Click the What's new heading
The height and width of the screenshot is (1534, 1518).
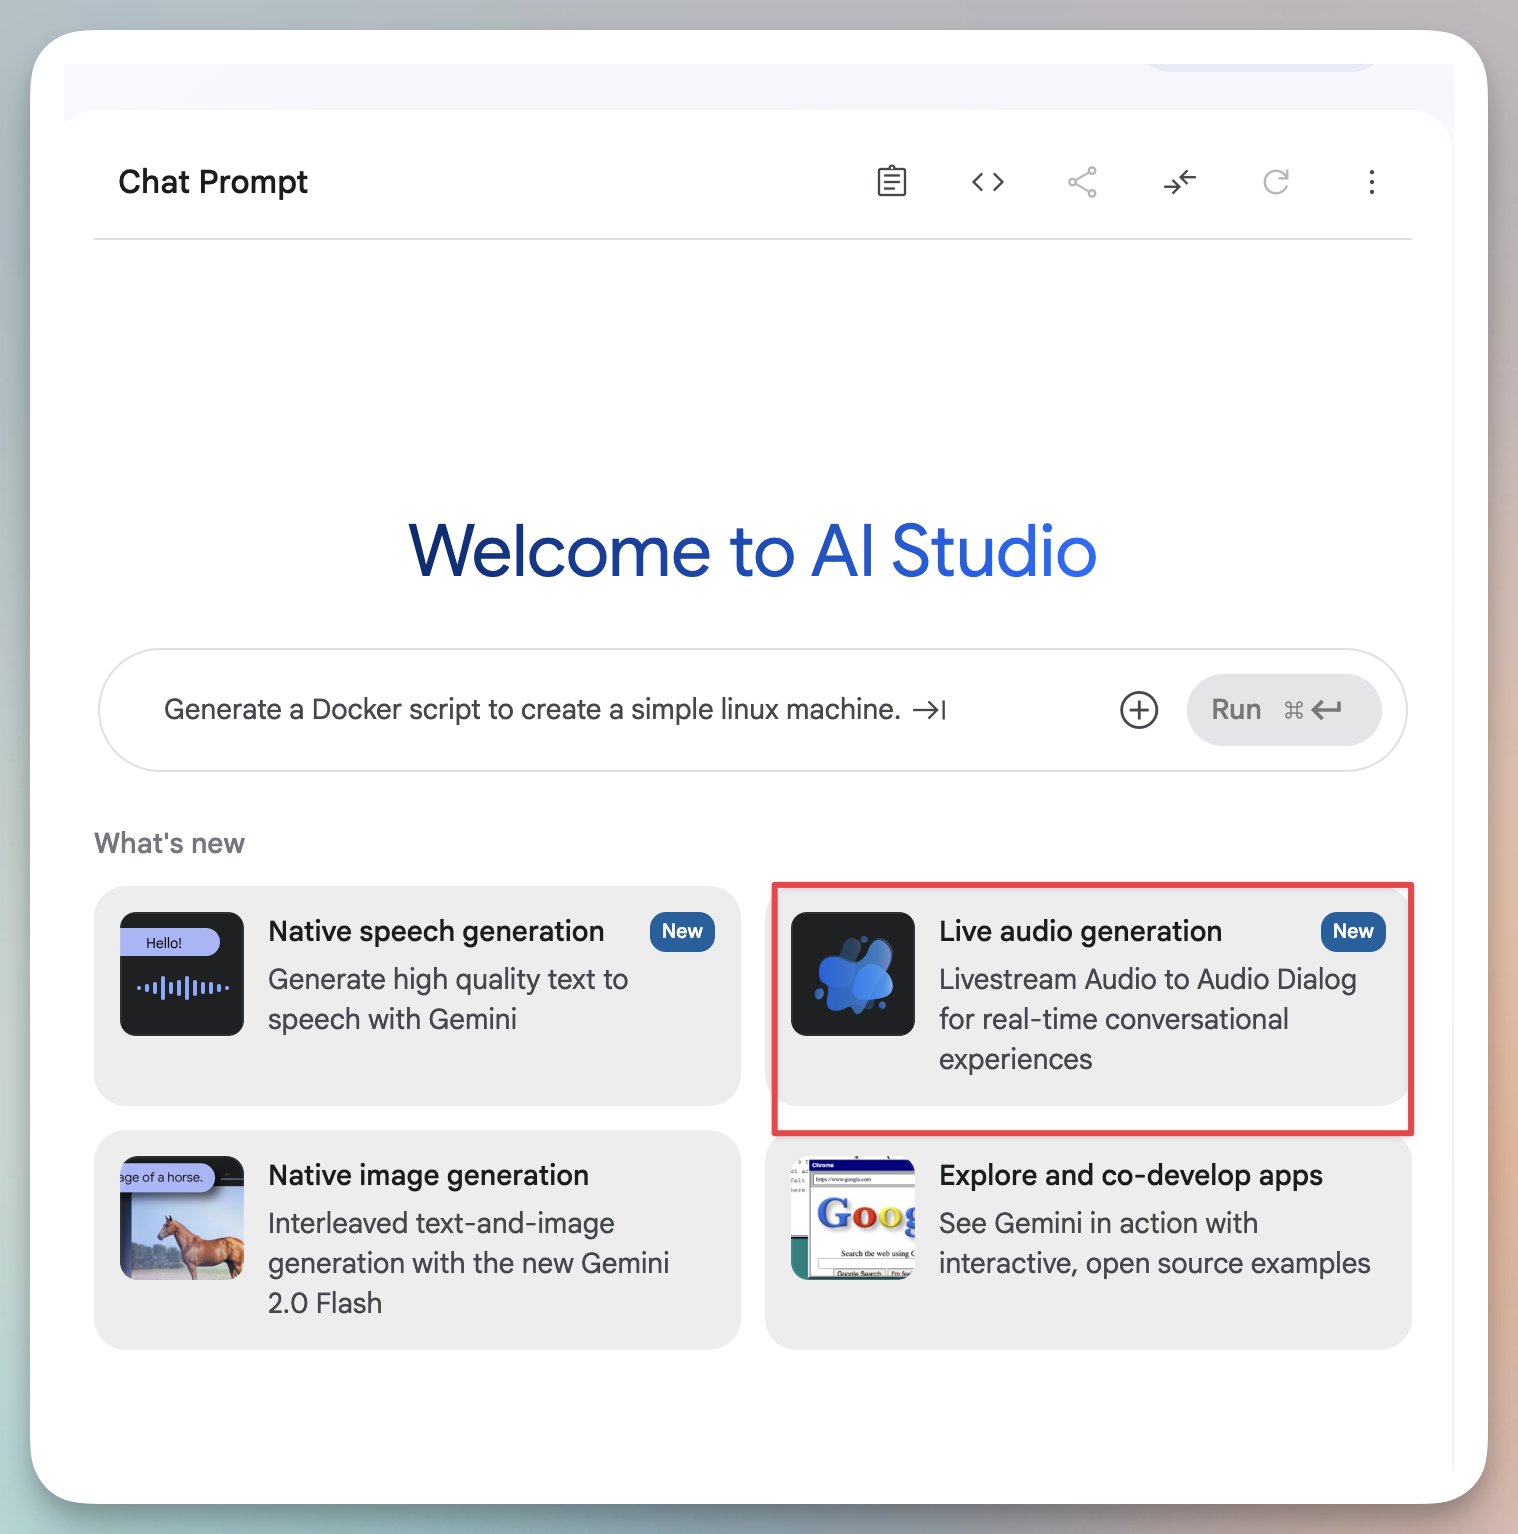pos(169,843)
